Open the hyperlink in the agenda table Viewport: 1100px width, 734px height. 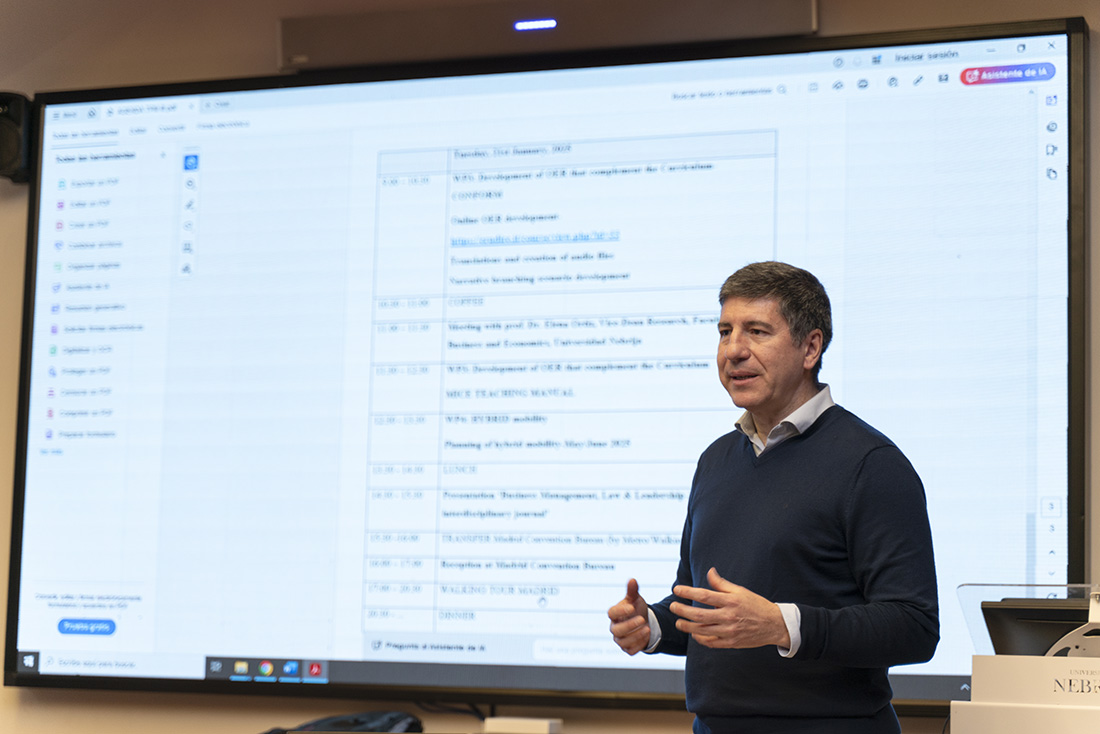pos(534,238)
